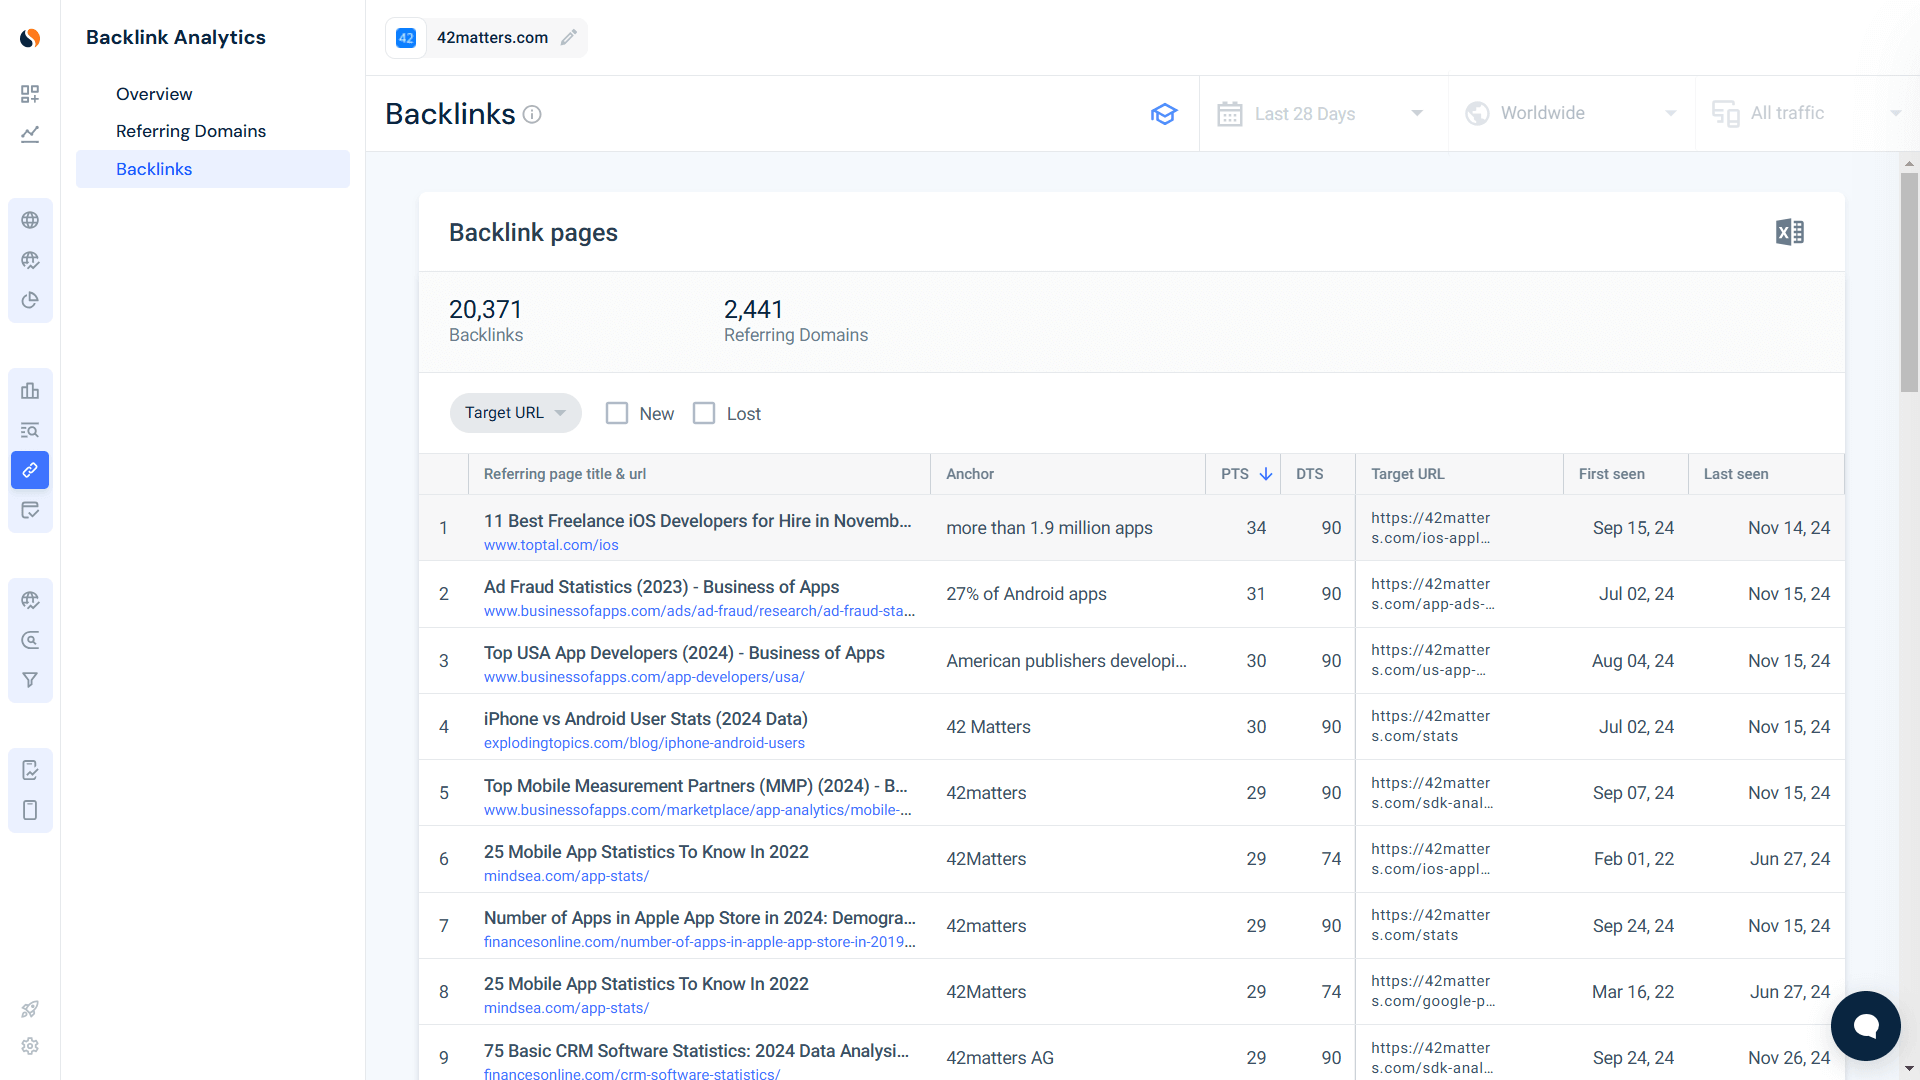Click anchor '42matters AG' in row 9
The height and width of the screenshot is (1080, 1920).
(x=1000, y=1058)
